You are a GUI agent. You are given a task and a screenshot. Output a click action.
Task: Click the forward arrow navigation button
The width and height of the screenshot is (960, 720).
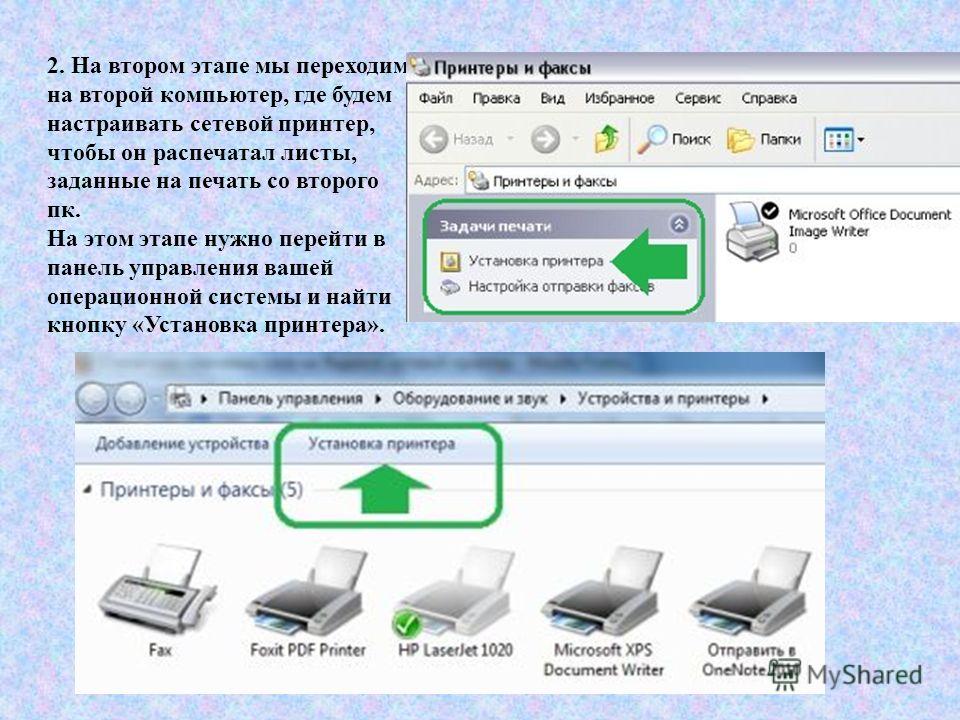click(545, 140)
